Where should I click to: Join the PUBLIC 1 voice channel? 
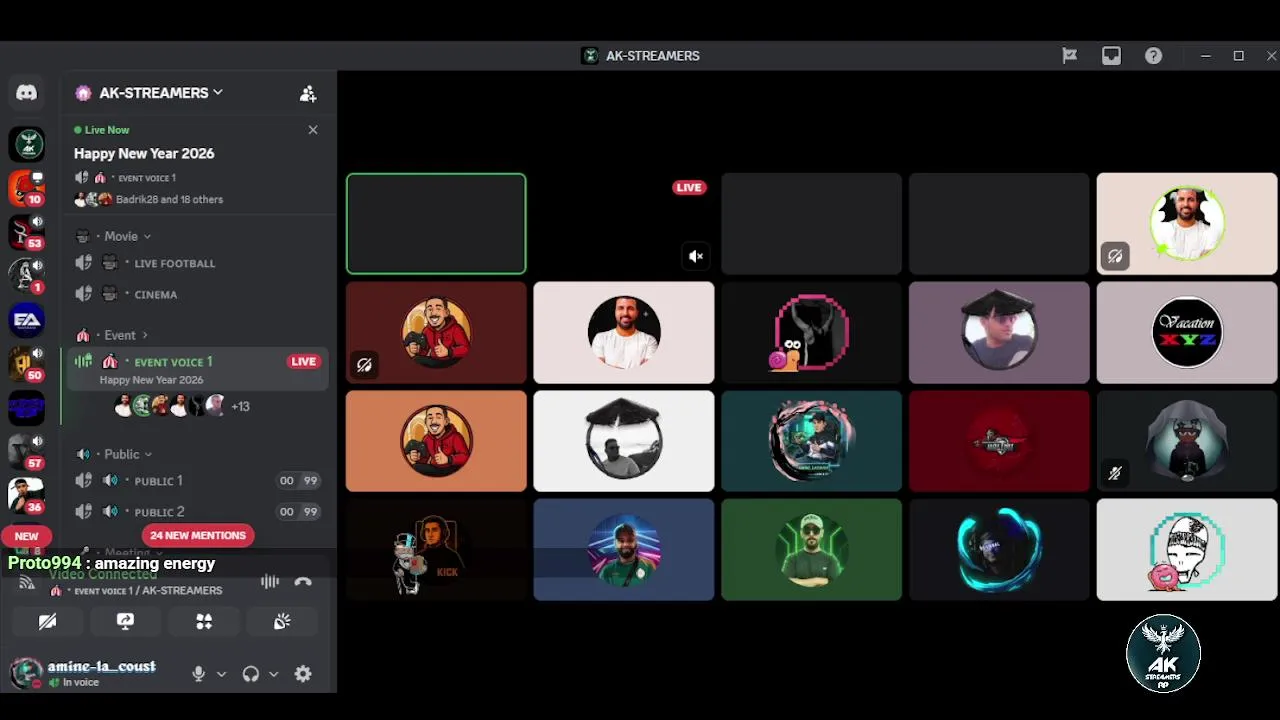(196, 481)
